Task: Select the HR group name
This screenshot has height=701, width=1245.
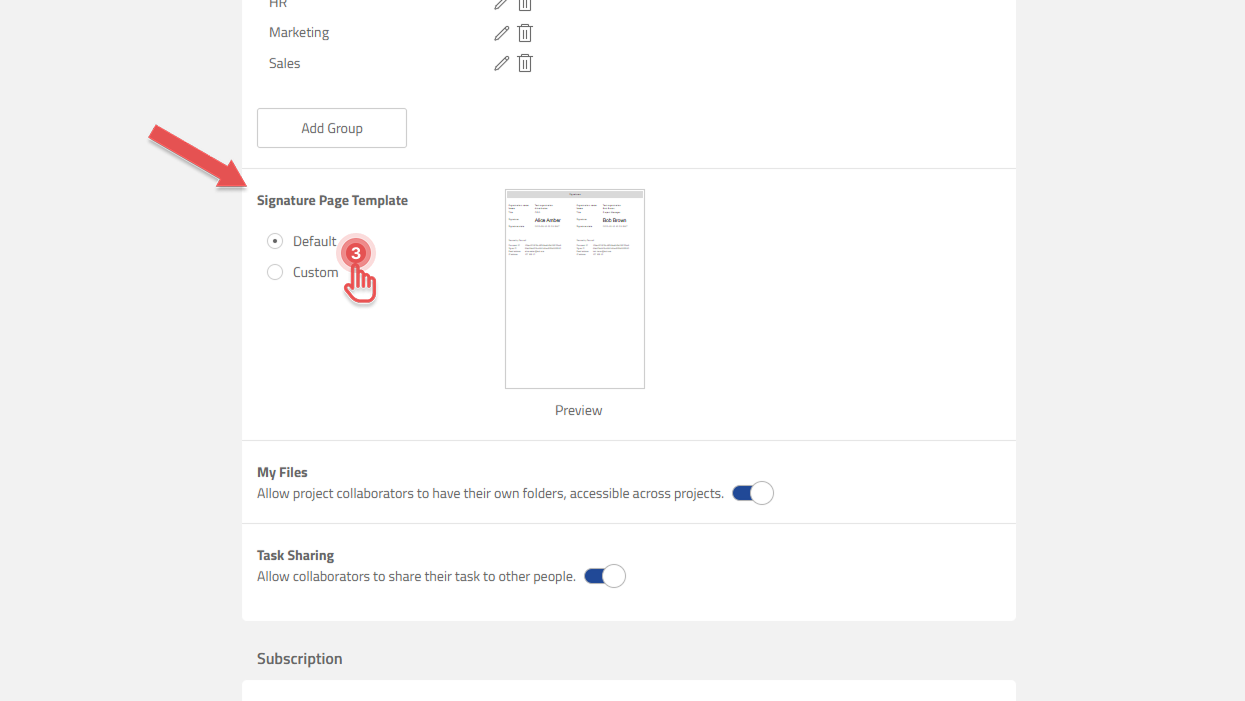Action: tap(280, 4)
